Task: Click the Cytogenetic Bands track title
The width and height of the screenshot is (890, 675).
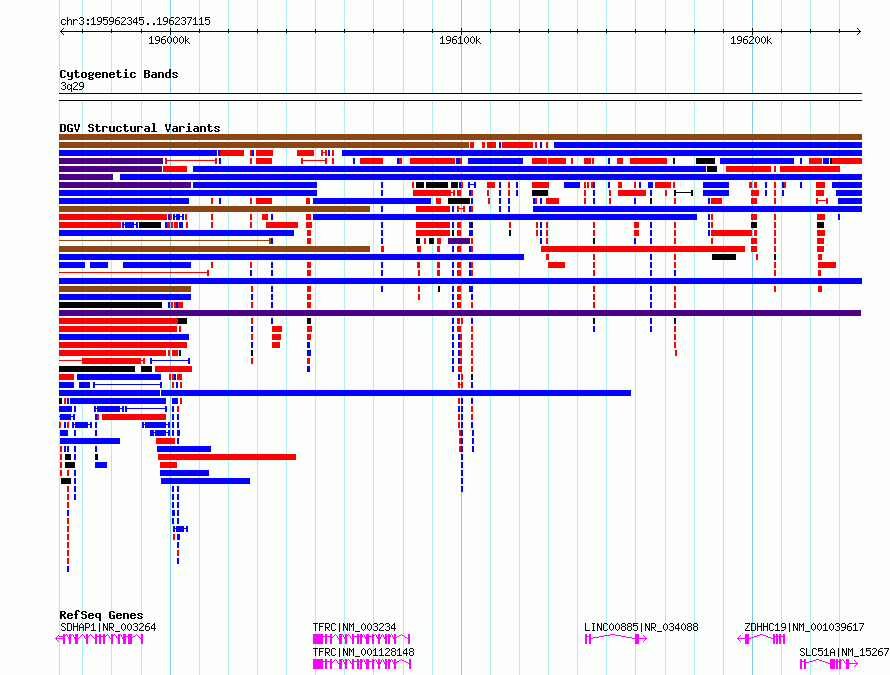Action: point(119,74)
